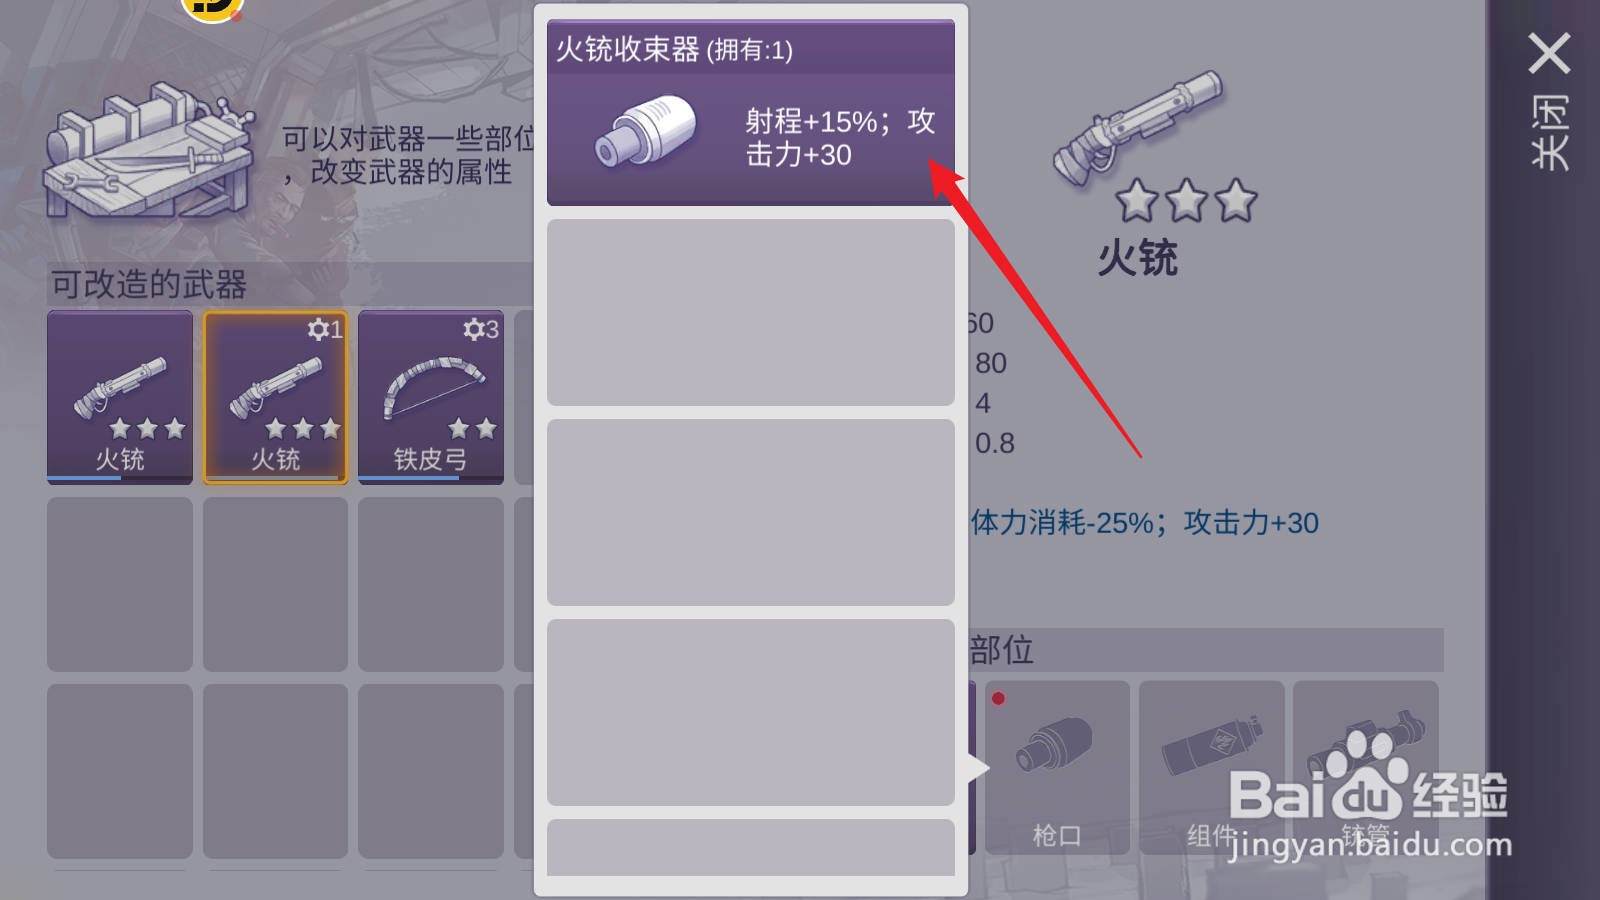Click the white muzzle choke icon
1600x900 pixels.
645,131
